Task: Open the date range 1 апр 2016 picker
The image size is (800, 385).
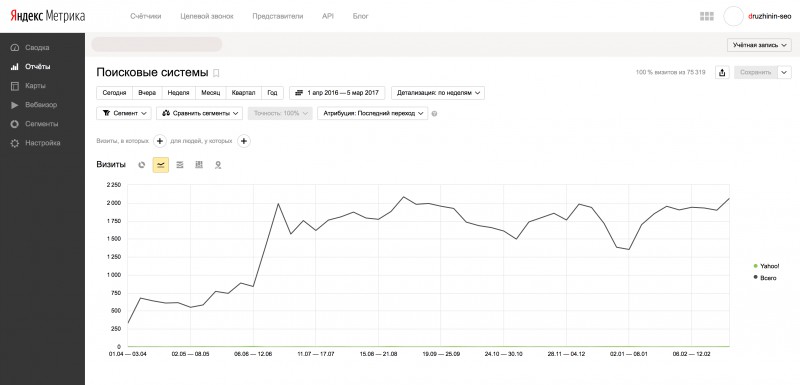Action: [337, 93]
